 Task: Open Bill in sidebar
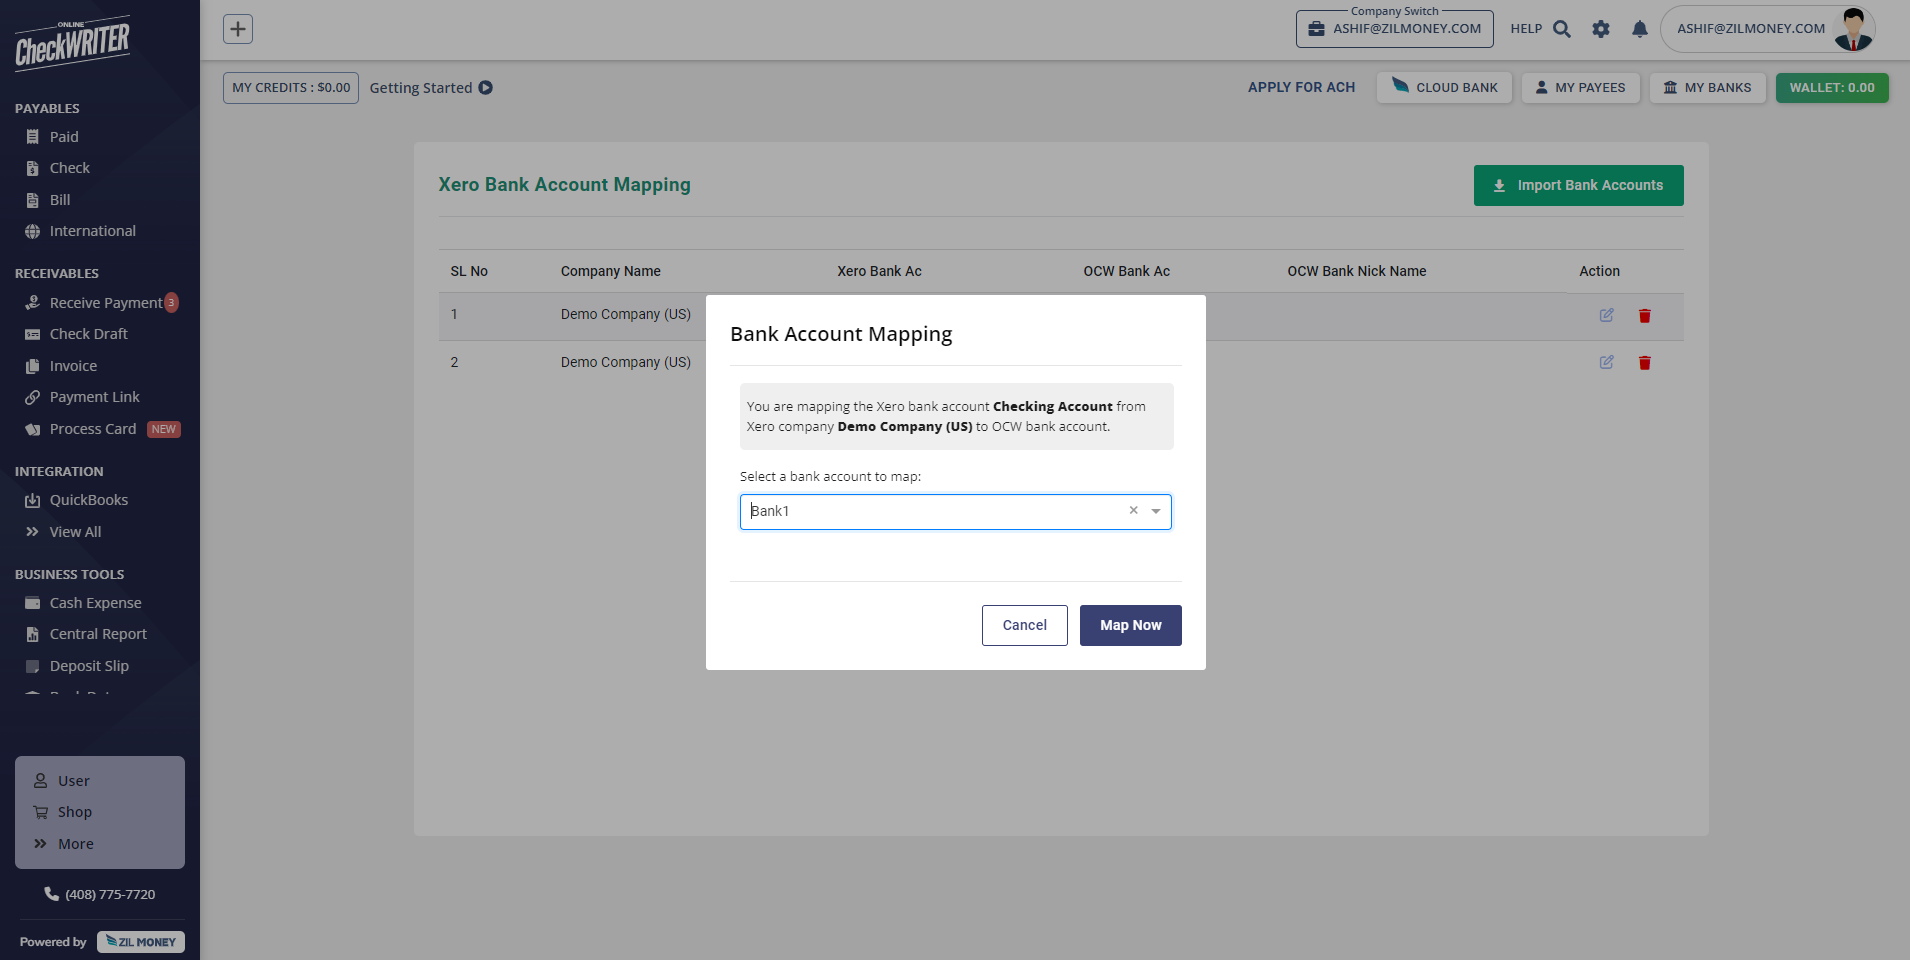pyautogui.click(x=60, y=200)
